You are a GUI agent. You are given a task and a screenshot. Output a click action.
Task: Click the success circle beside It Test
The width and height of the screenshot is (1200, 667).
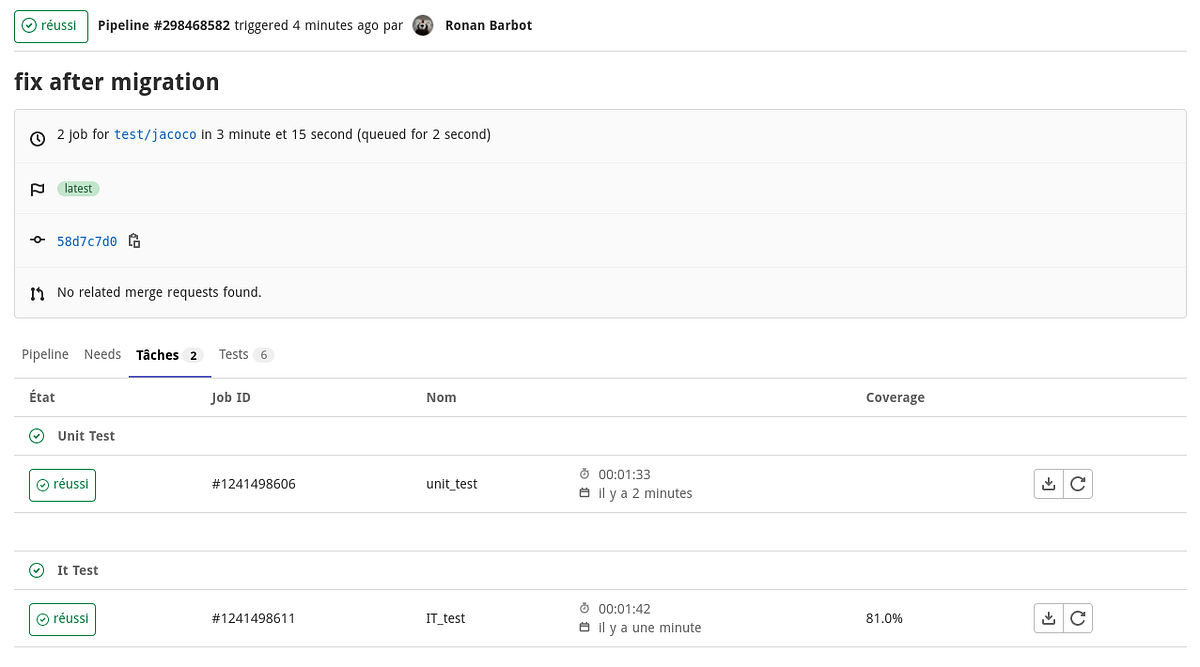click(37, 570)
